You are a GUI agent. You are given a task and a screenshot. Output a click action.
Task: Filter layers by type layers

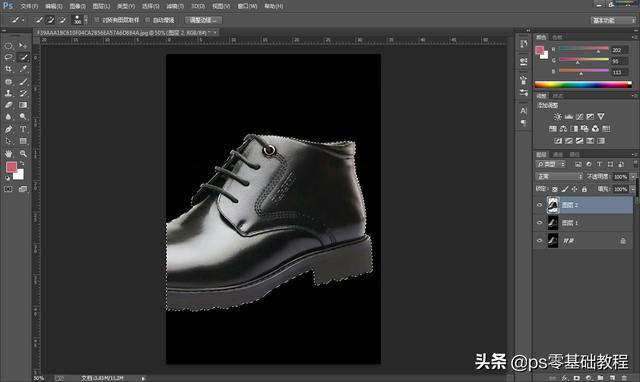(599, 164)
